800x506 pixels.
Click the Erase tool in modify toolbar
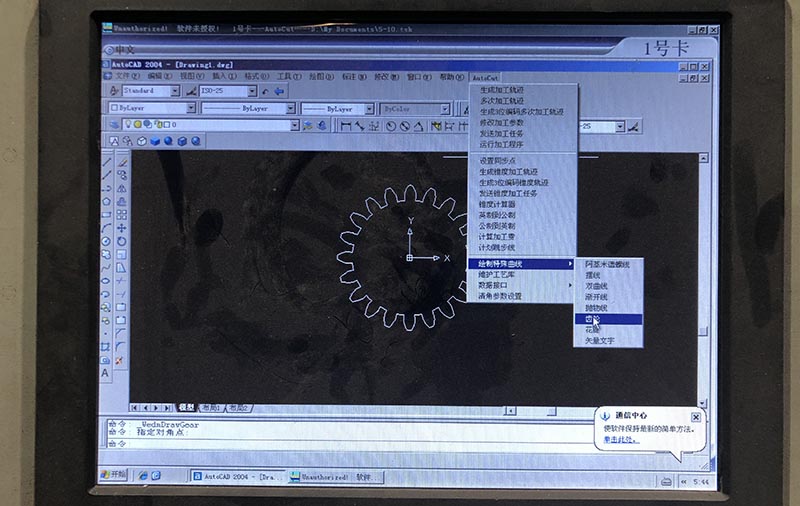coord(121,160)
